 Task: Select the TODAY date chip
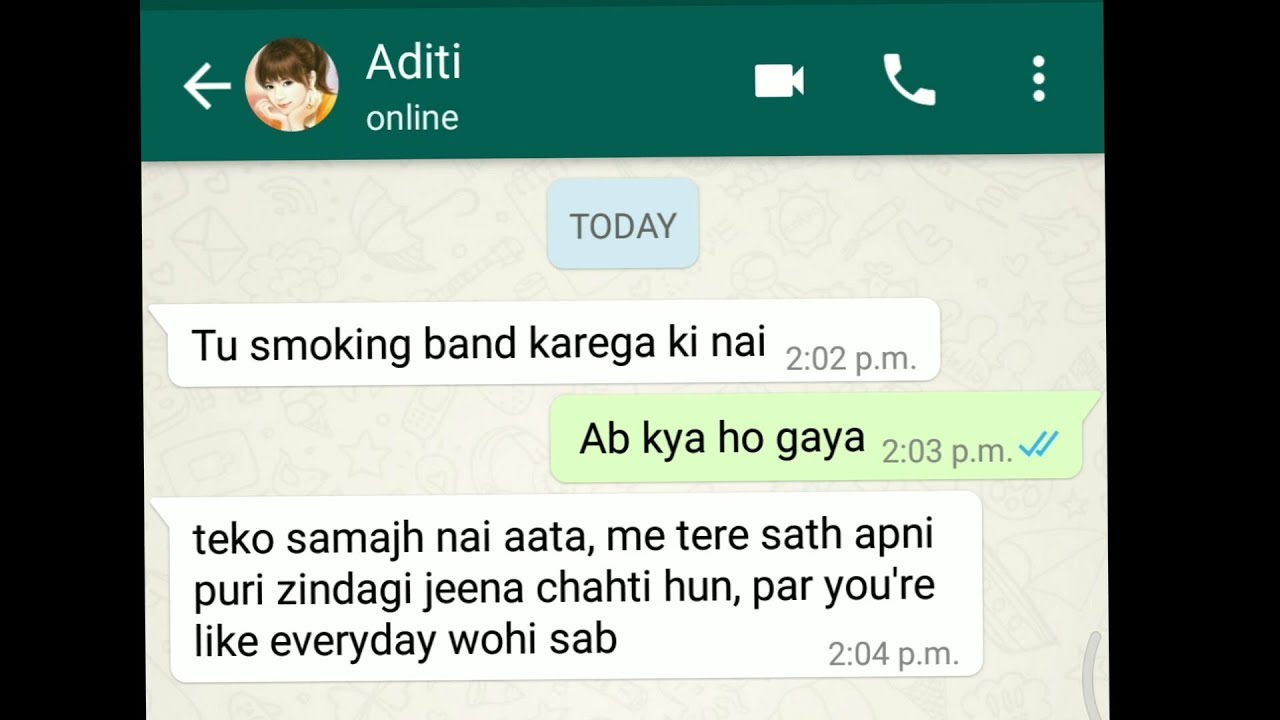tap(623, 225)
